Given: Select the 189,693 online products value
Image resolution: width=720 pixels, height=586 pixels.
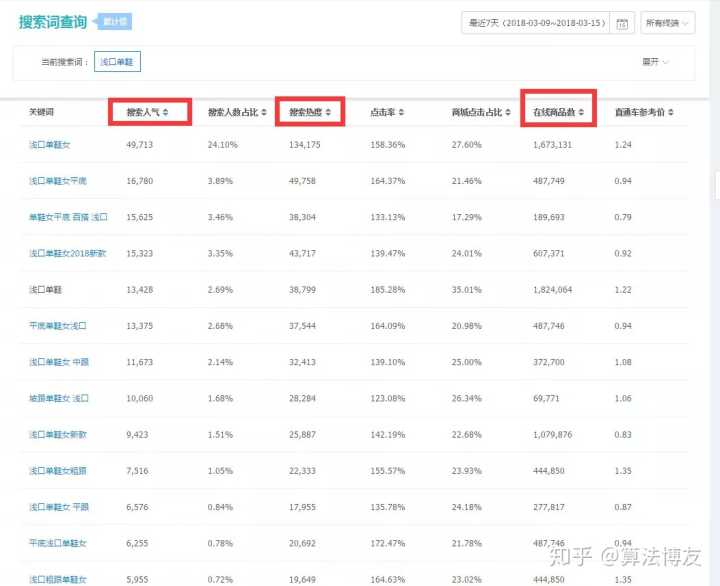Looking at the screenshot, I should 549,217.
